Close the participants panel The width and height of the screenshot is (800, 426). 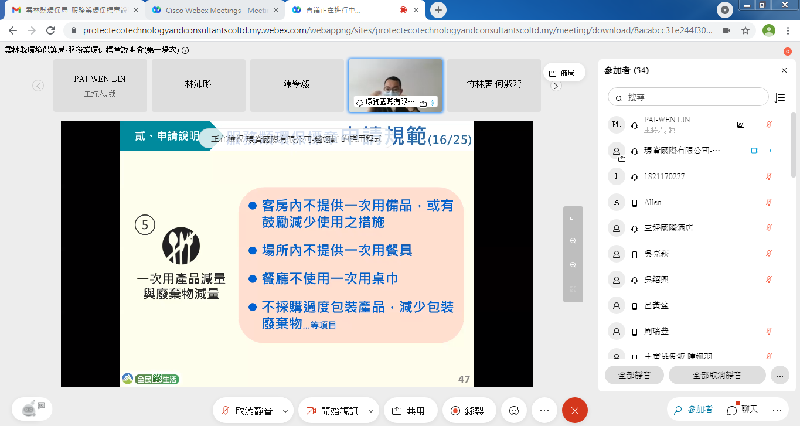click(x=784, y=70)
